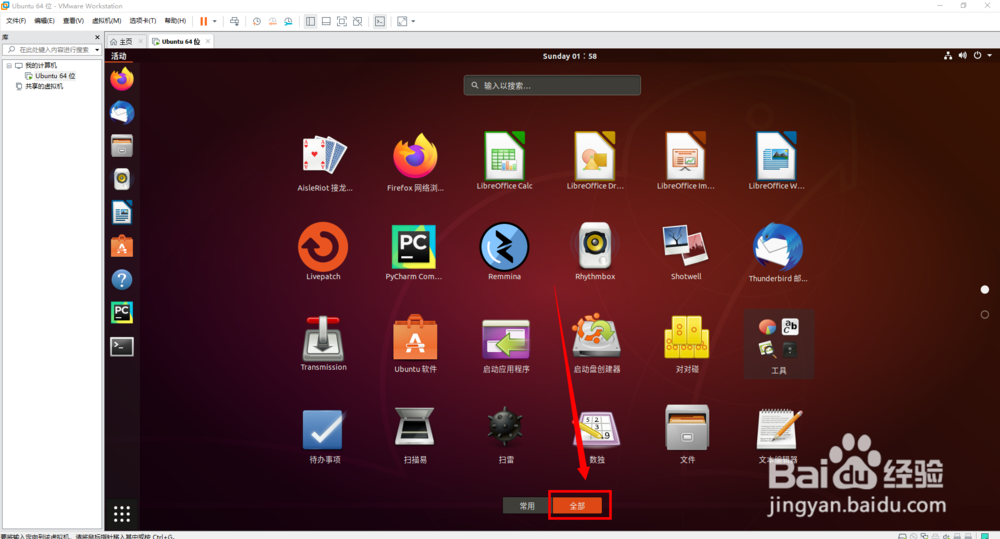Open AisleRiot solitaire card game
Image resolution: width=1000 pixels, height=539 pixels.
coord(324,162)
